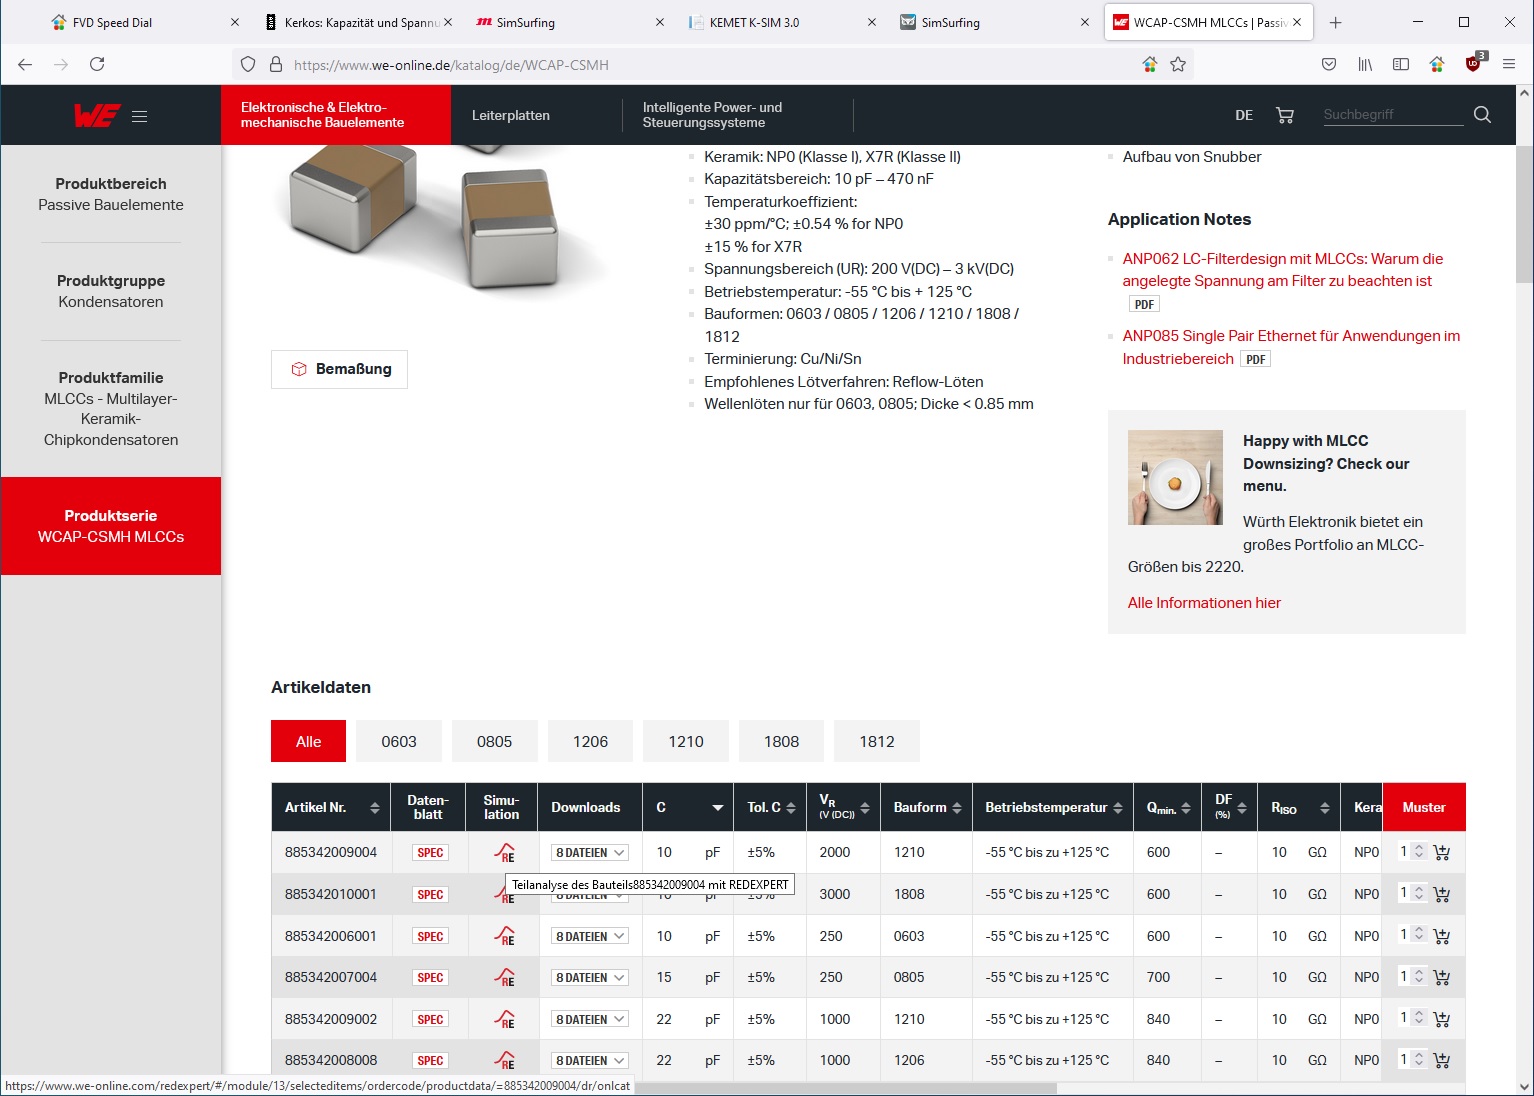Open the Firefox application menu icon
Viewport: 1534px width, 1096px height.
pyautogui.click(x=1509, y=64)
